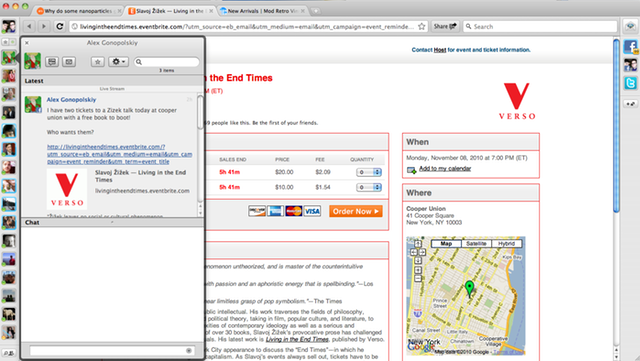The width and height of the screenshot is (640, 361).
Task: Click the Add to my calendar link
Action: pyautogui.click(x=445, y=168)
